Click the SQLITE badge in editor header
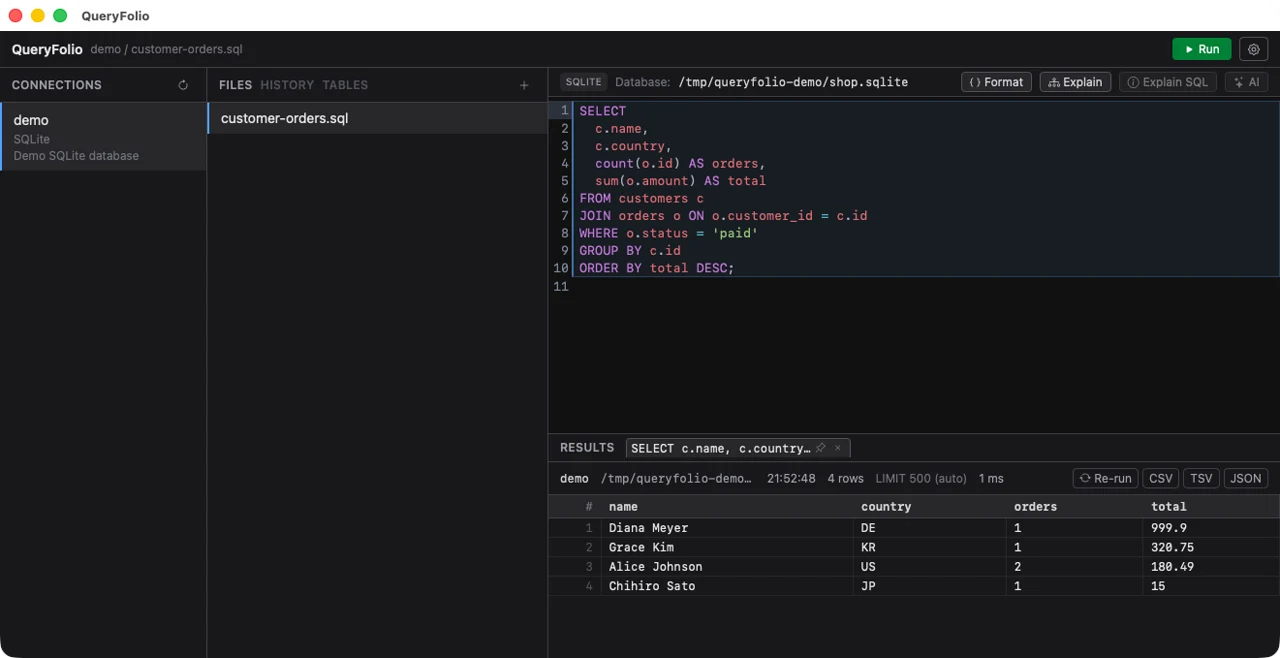The width and height of the screenshot is (1280, 658). 583,82
